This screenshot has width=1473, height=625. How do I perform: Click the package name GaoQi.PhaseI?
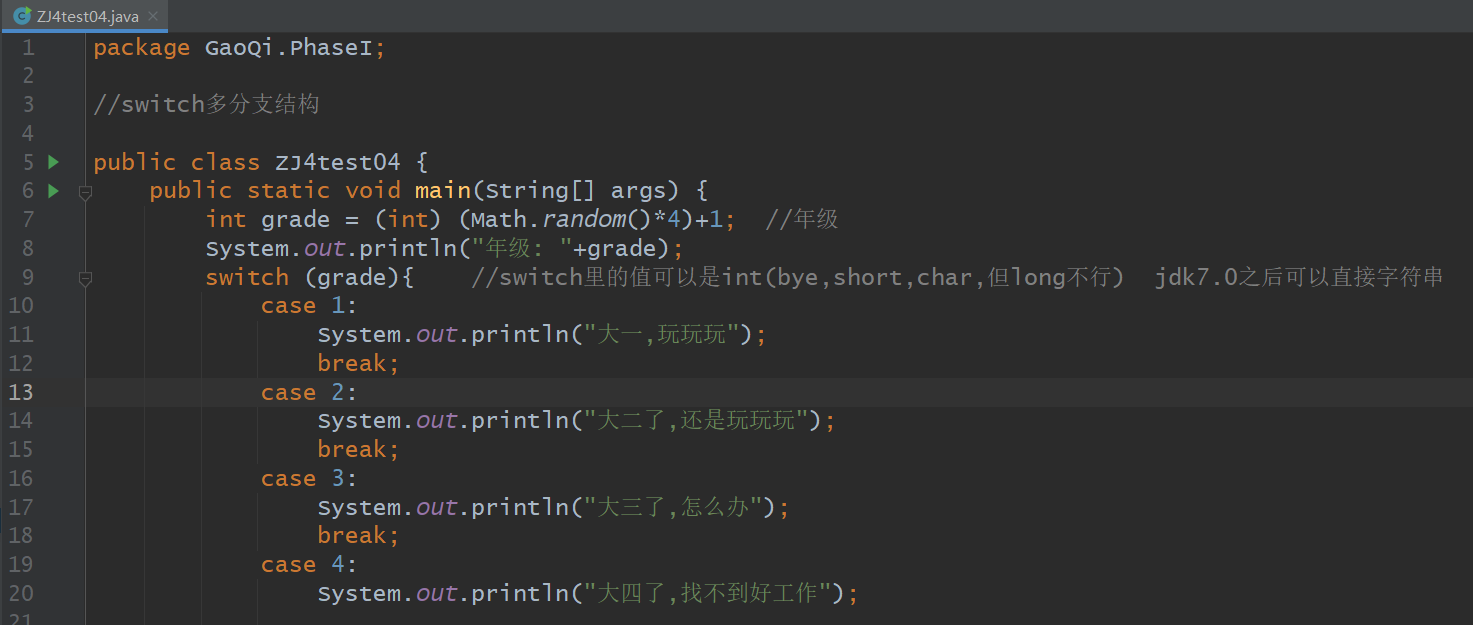pyautogui.click(x=288, y=48)
